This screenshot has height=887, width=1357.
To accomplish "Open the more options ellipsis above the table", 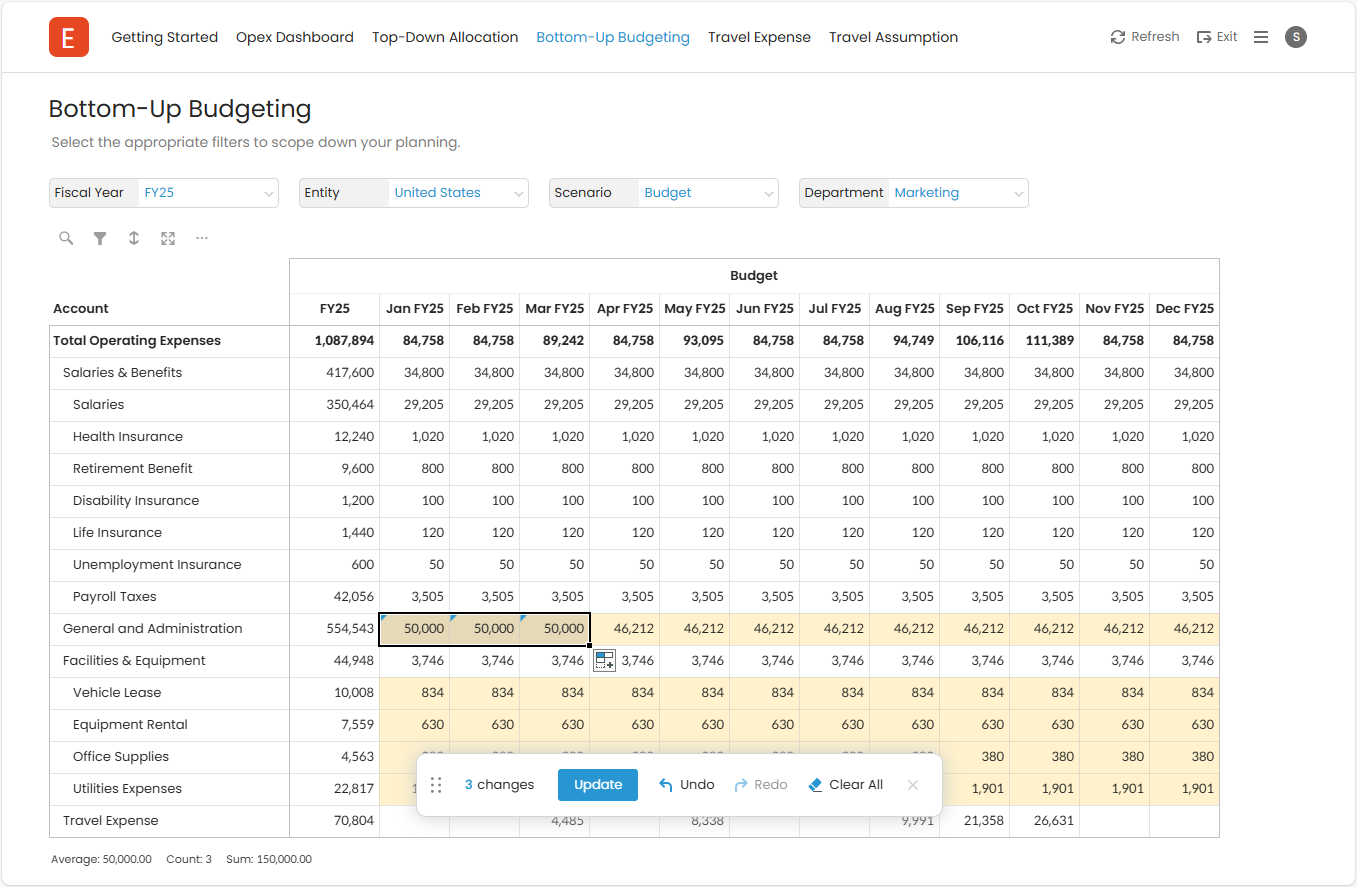I will point(202,238).
